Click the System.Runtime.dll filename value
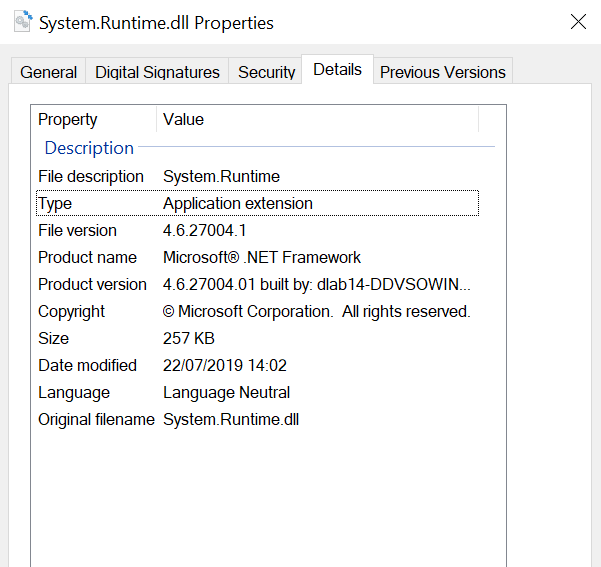This screenshot has height=567, width=601. 231,419
